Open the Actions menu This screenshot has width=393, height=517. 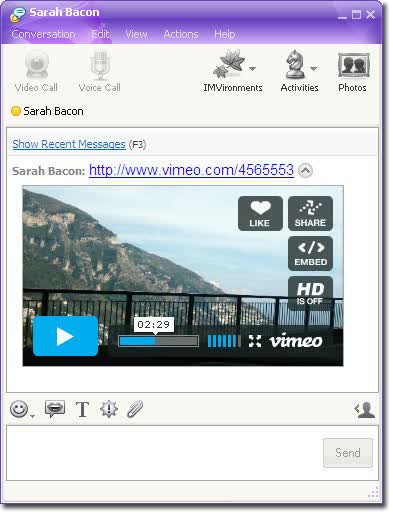tap(181, 34)
